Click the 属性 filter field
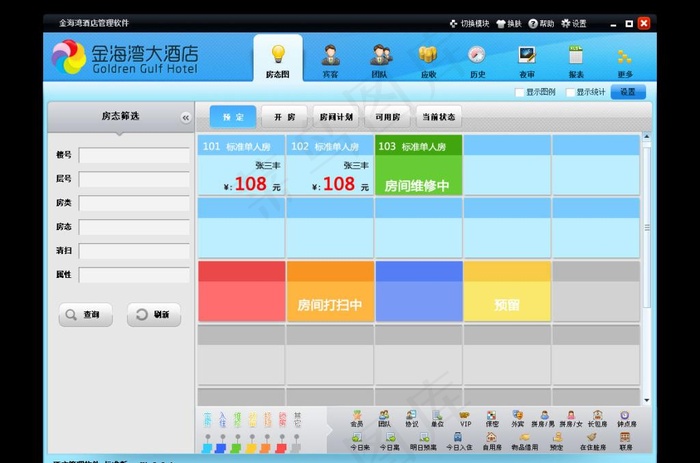The height and width of the screenshot is (463, 700). coord(134,275)
